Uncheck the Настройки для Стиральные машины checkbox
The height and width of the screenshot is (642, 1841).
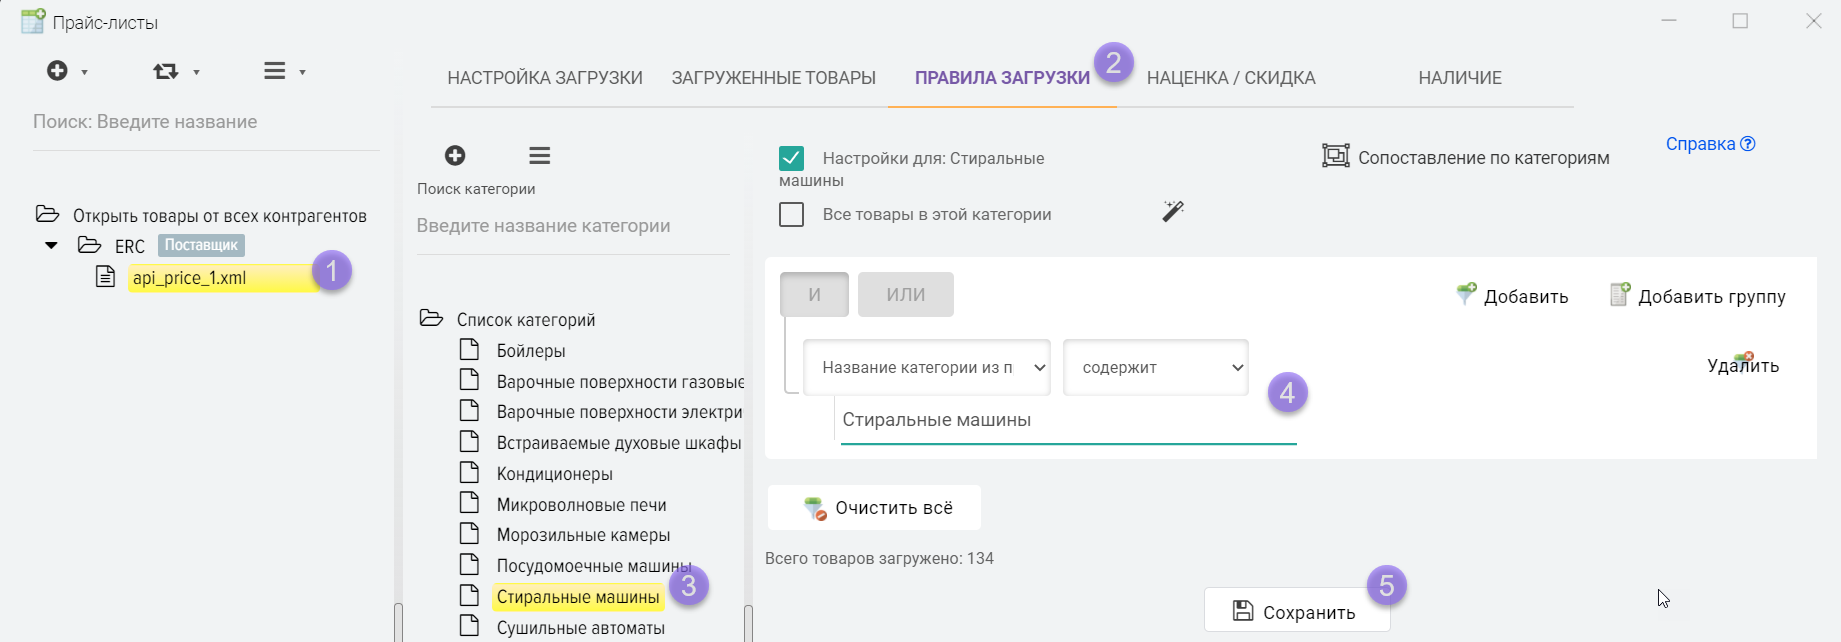(791, 159)
